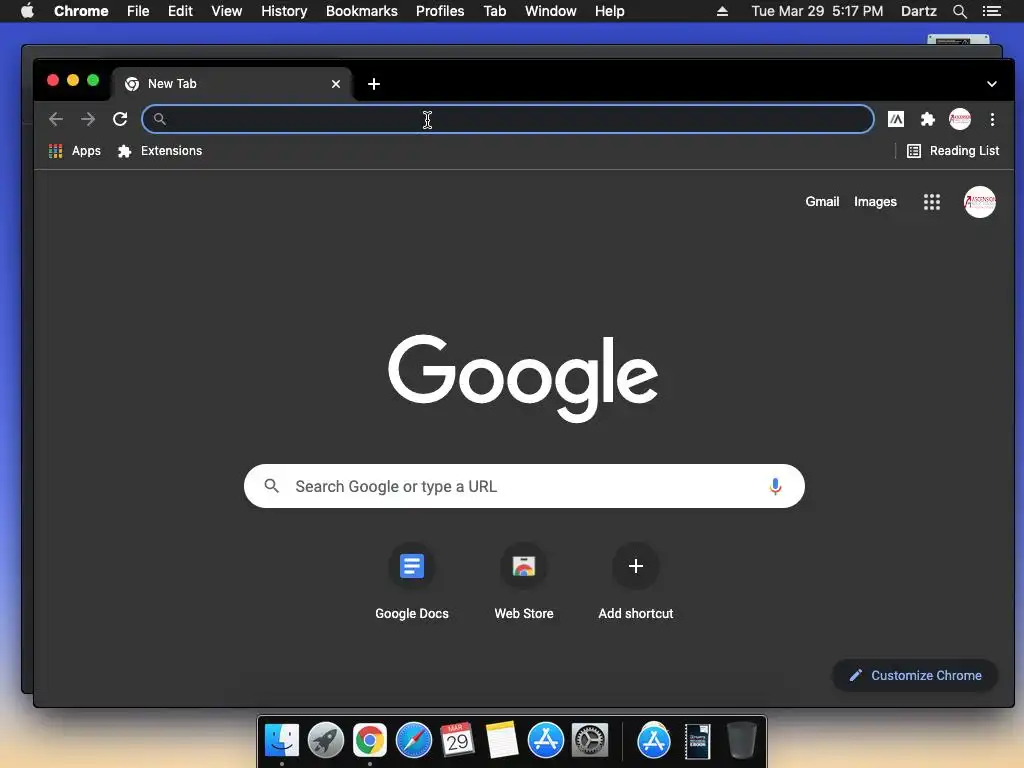Open Finder from the Dock

click(x=281, y=741)
